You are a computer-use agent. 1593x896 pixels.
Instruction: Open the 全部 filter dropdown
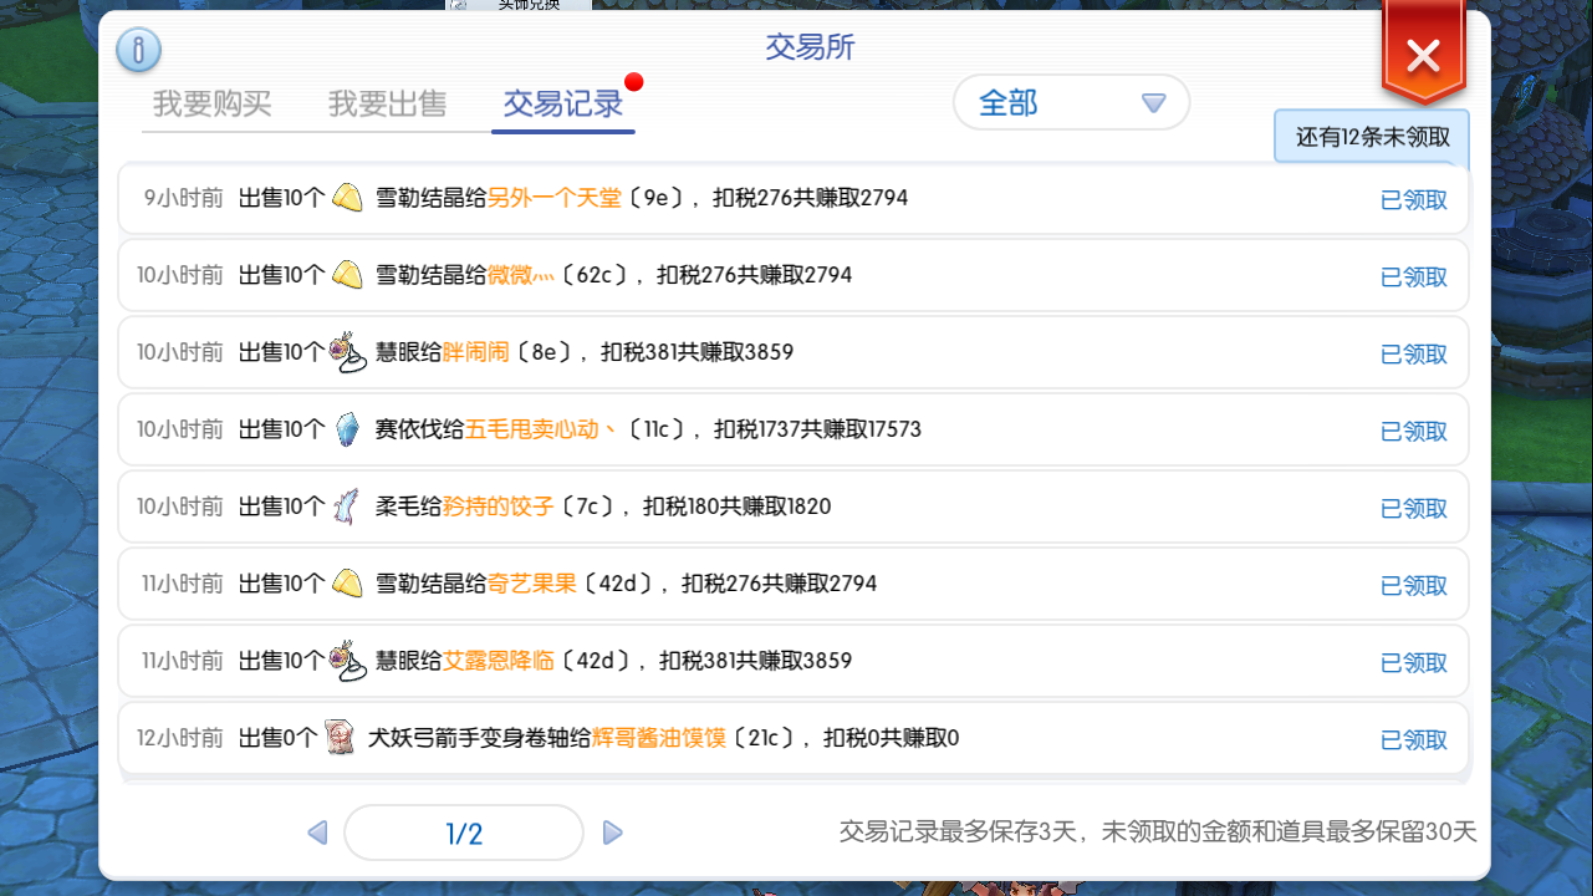click(1070, 102)
